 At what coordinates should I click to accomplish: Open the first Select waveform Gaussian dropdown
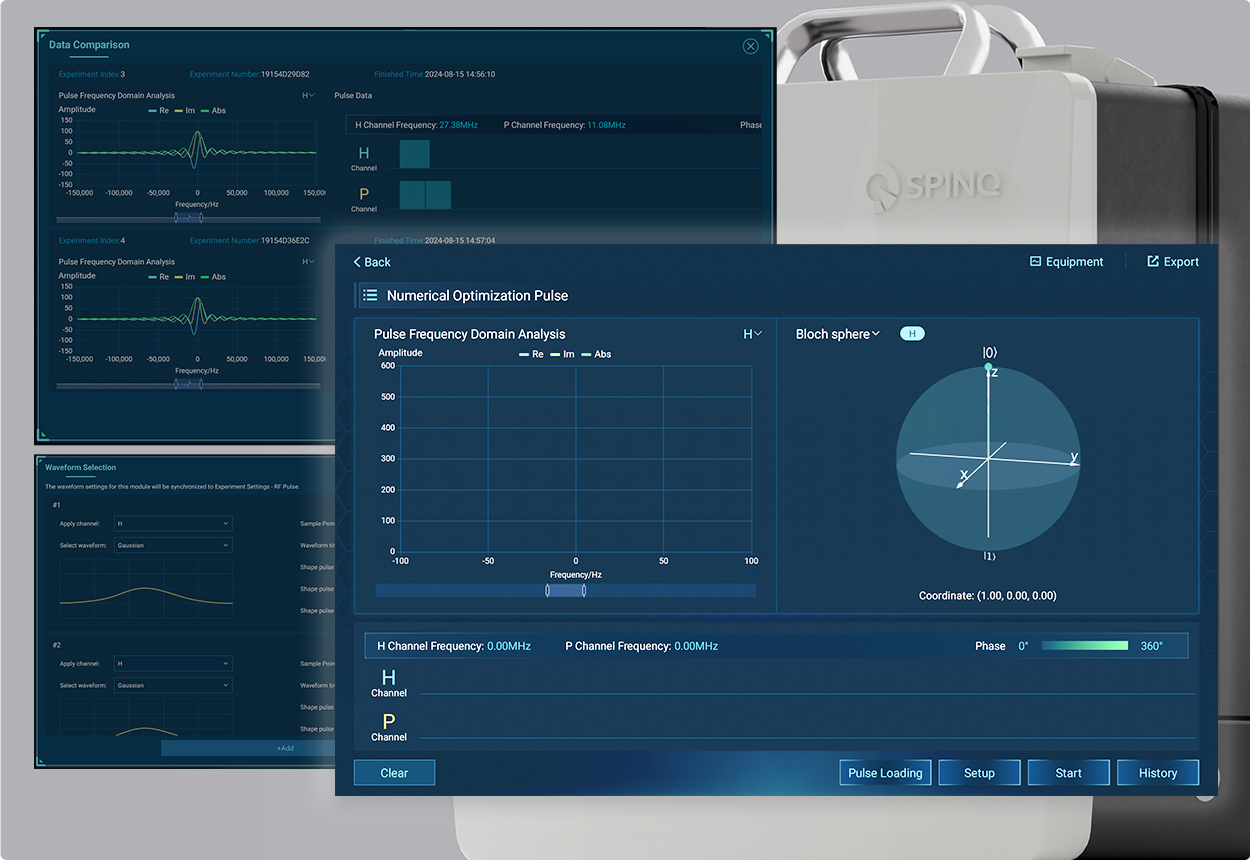click(x=173, y=545)
